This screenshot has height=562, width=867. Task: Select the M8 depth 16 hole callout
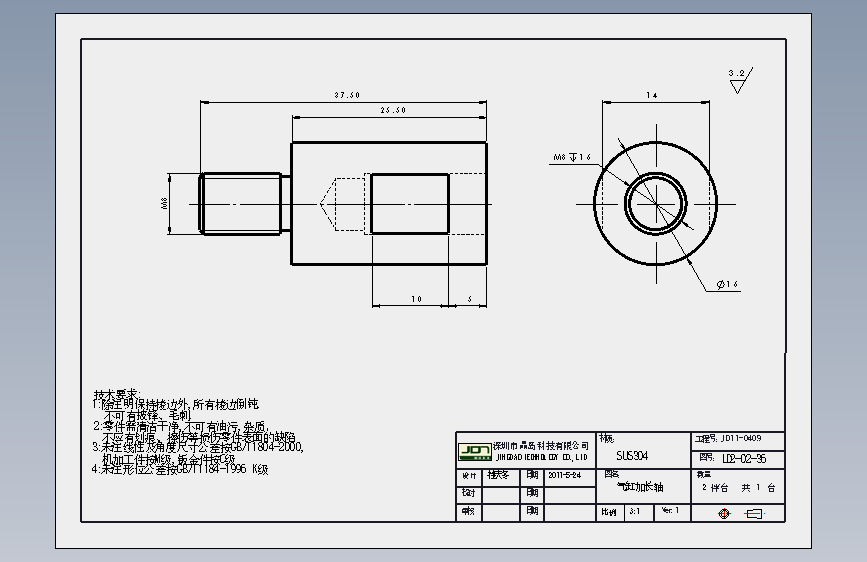point(572,157)
